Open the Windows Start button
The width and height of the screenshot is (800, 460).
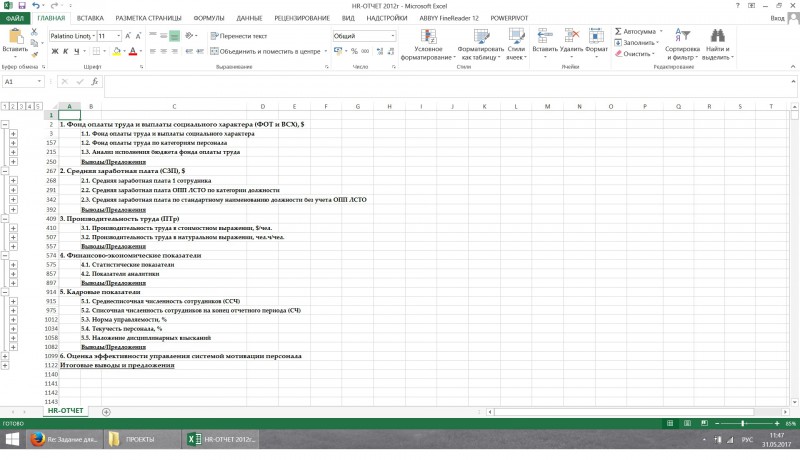coord(12,439)
